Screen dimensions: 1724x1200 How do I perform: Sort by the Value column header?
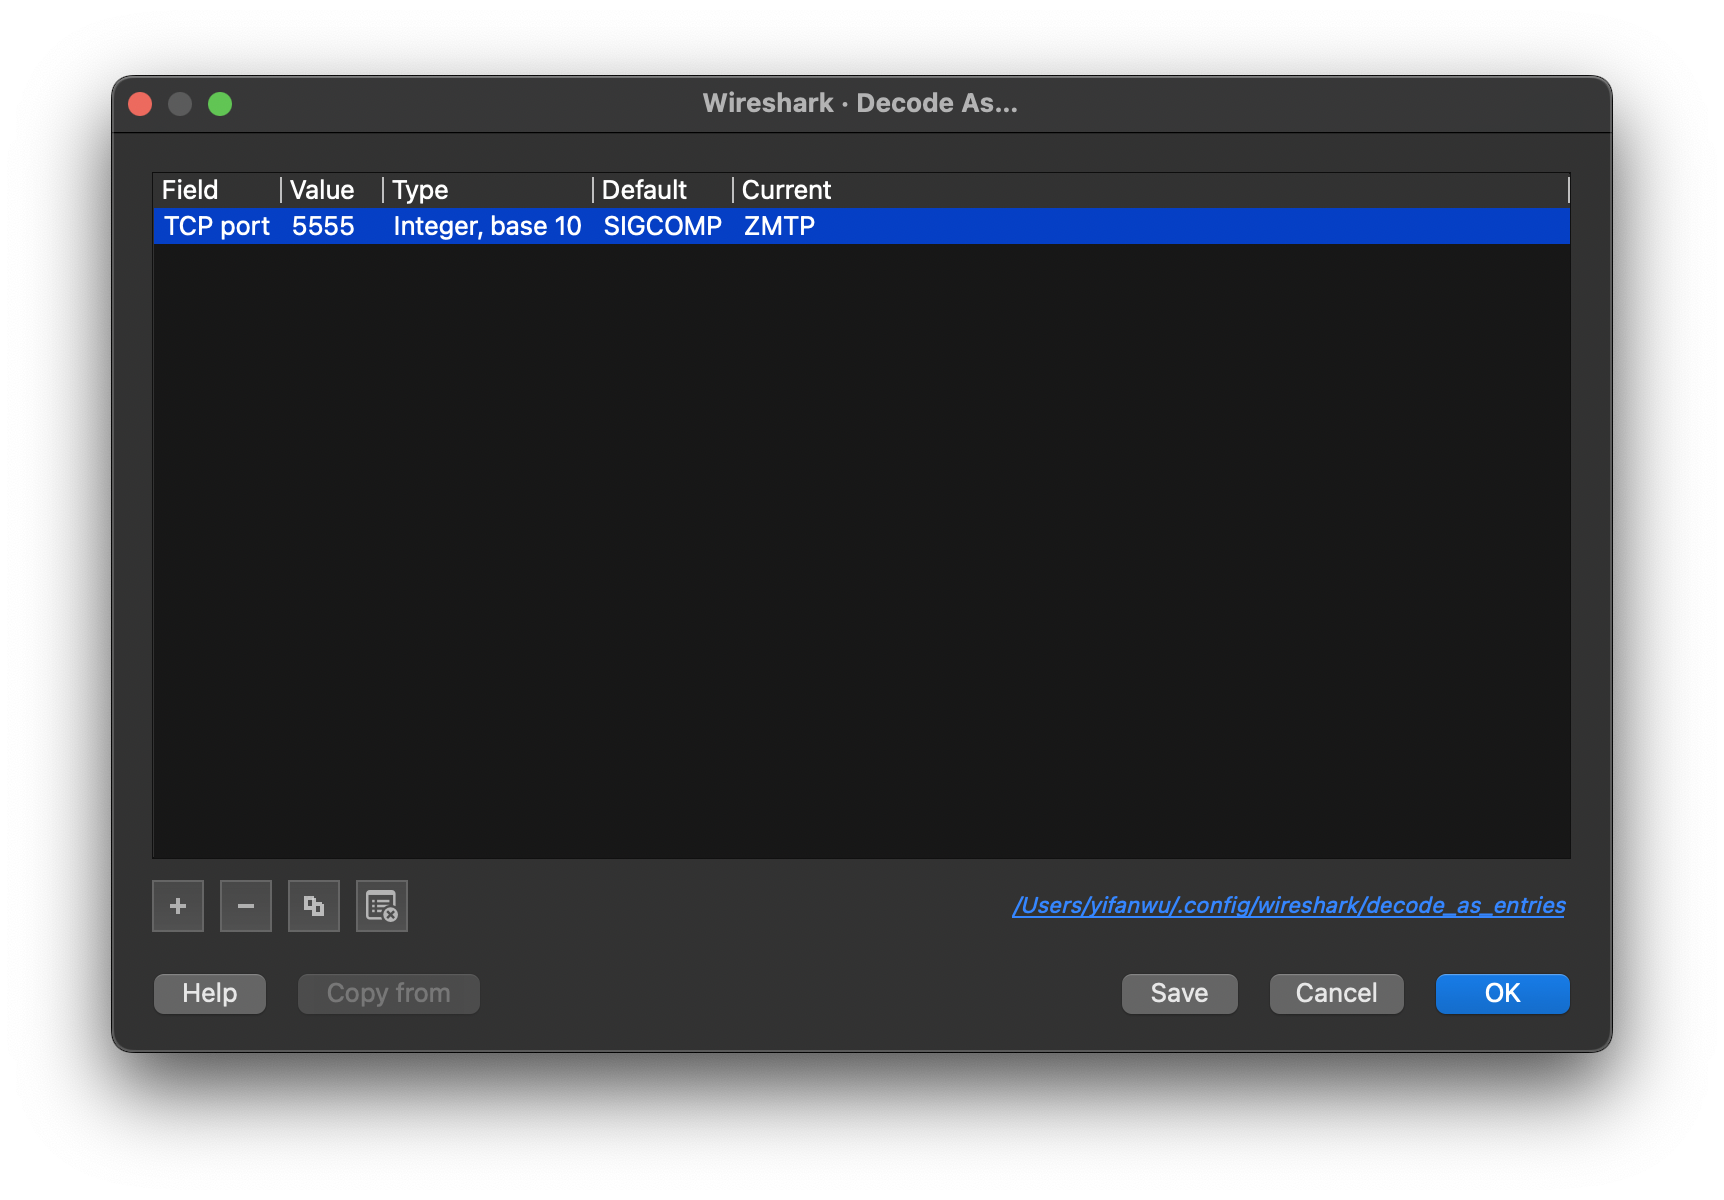pos(332,190)
